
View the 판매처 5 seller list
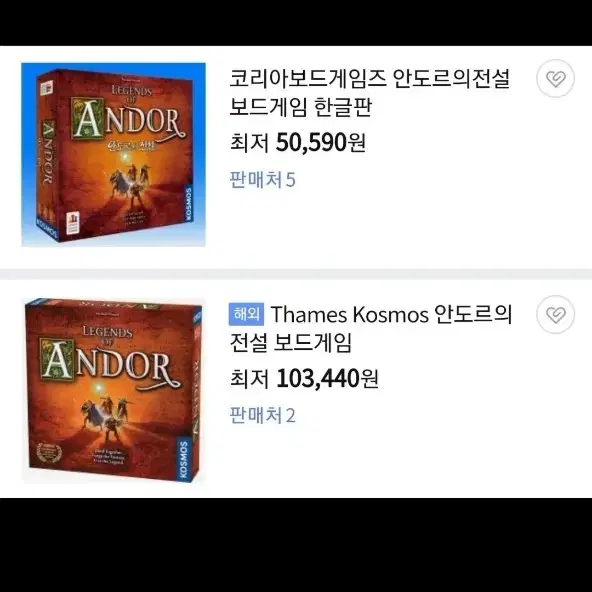click(x=262, y=180)
